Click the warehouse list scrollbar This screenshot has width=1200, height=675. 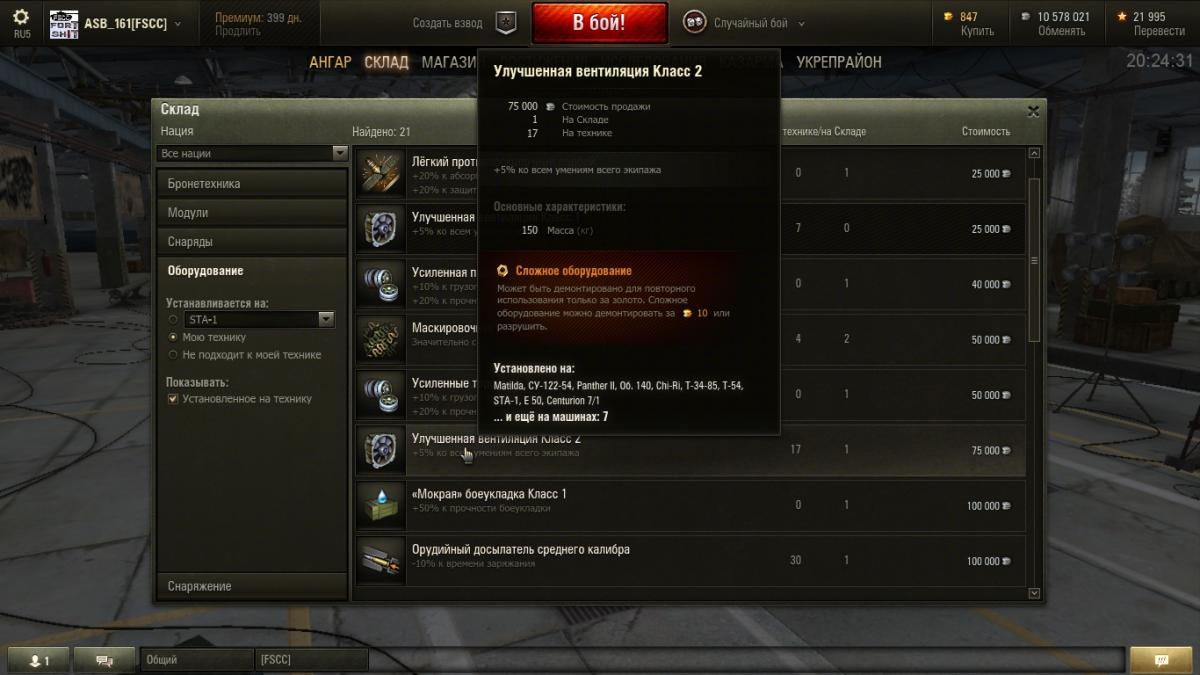[x=1034, y=260]
